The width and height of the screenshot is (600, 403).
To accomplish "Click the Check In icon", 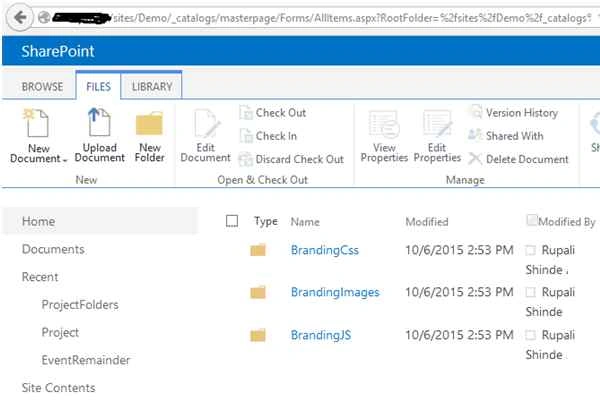I will click(246, 136).
